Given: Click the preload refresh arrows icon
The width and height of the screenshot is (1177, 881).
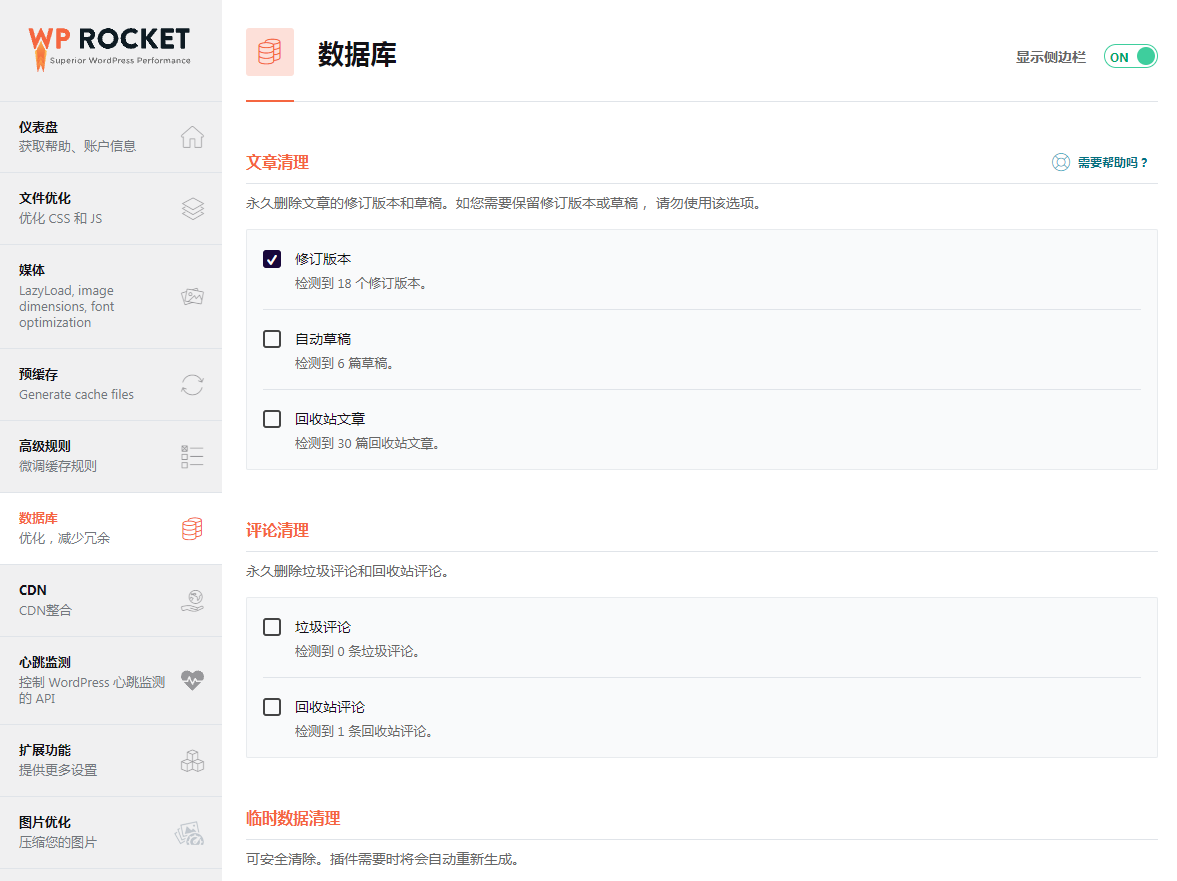Looking at the screenshot, I should 192,385.
